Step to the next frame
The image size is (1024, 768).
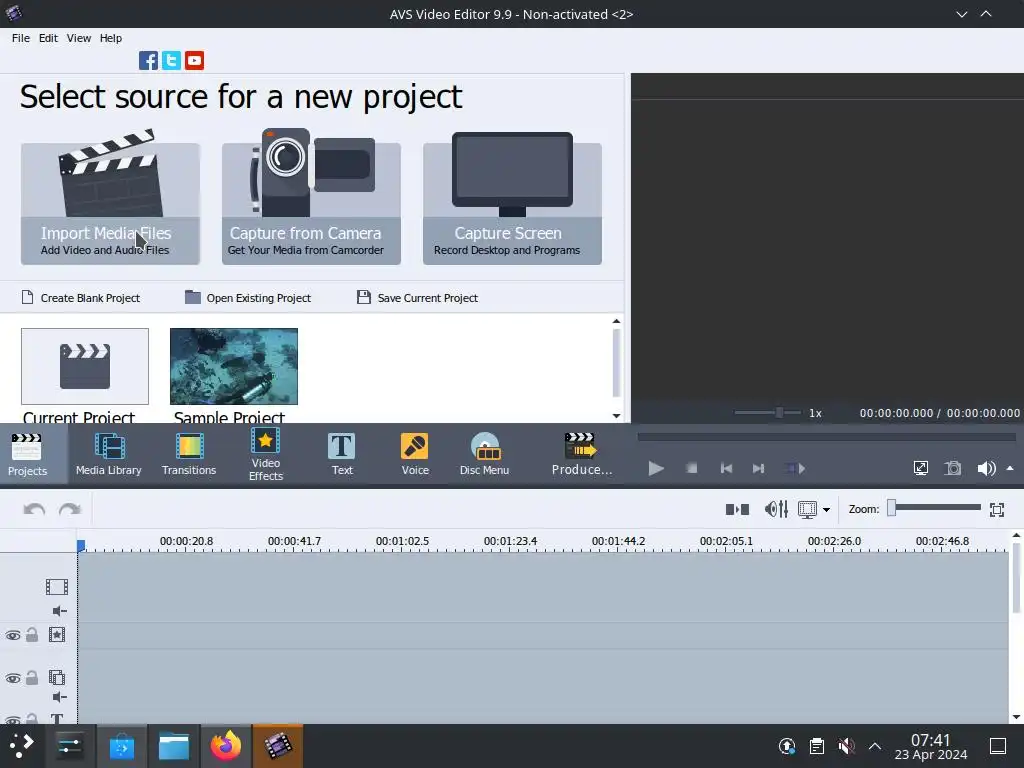758,468
